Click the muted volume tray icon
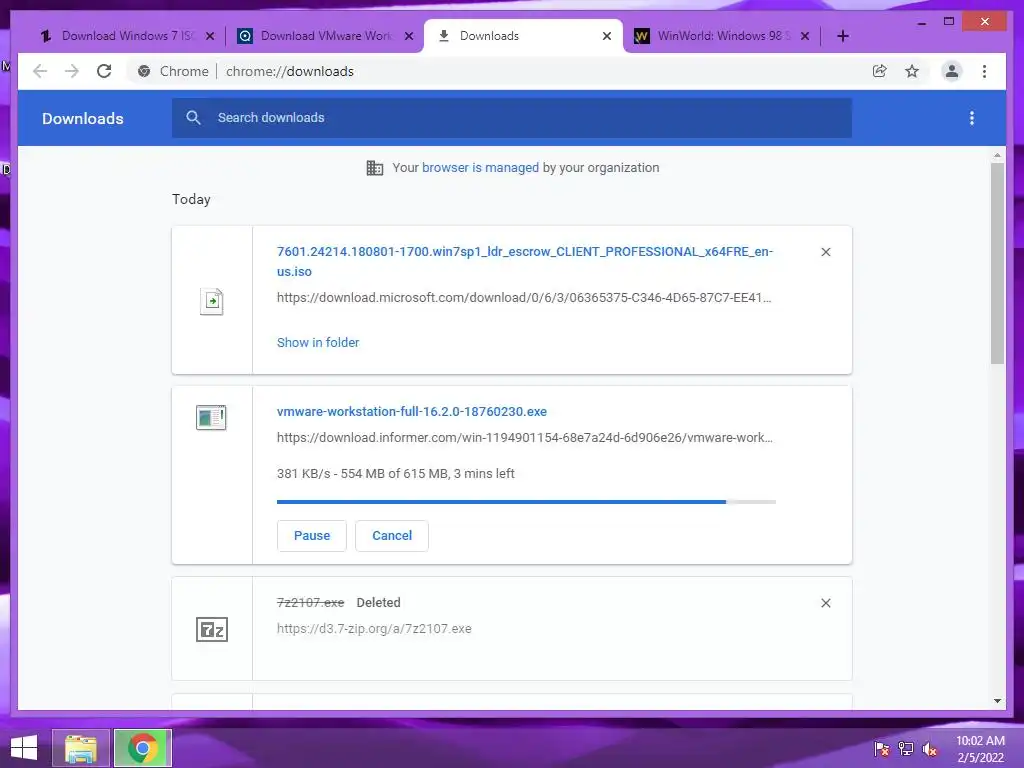Viewport: 1024px width, 768px height. click(x=930, y=748)
